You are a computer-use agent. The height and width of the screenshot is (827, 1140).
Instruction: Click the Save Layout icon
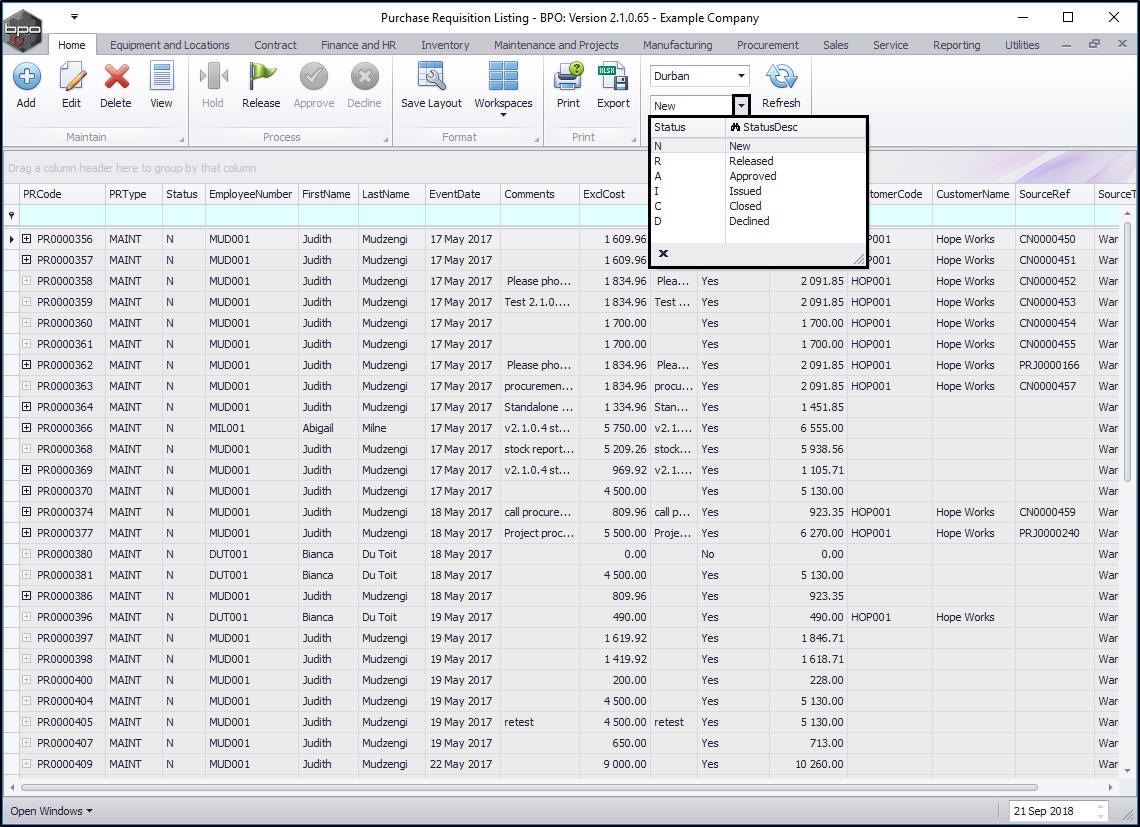[x=431, y=85]
